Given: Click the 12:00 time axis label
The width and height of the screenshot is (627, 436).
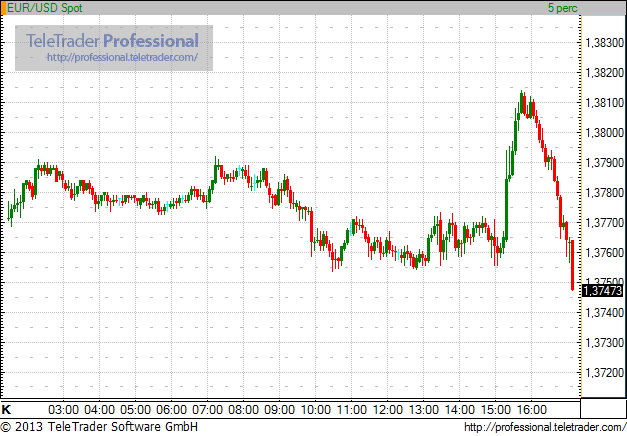Looking at the screenshot, I should click(x=387, y=410).
